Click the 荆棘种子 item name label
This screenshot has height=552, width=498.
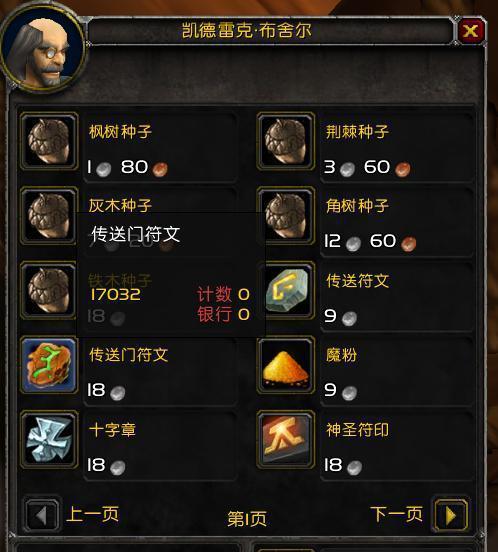coord(357,132)
